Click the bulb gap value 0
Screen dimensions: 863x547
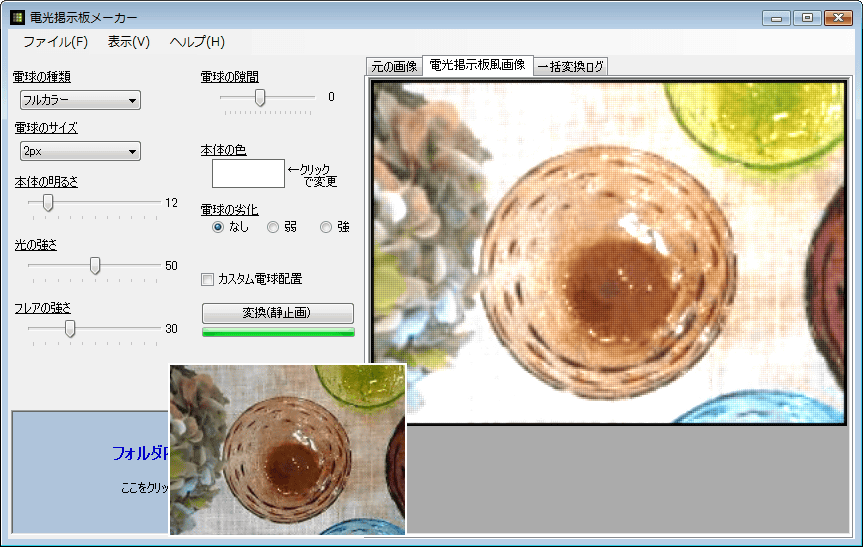pyautogui.click(x=331, y=97)
